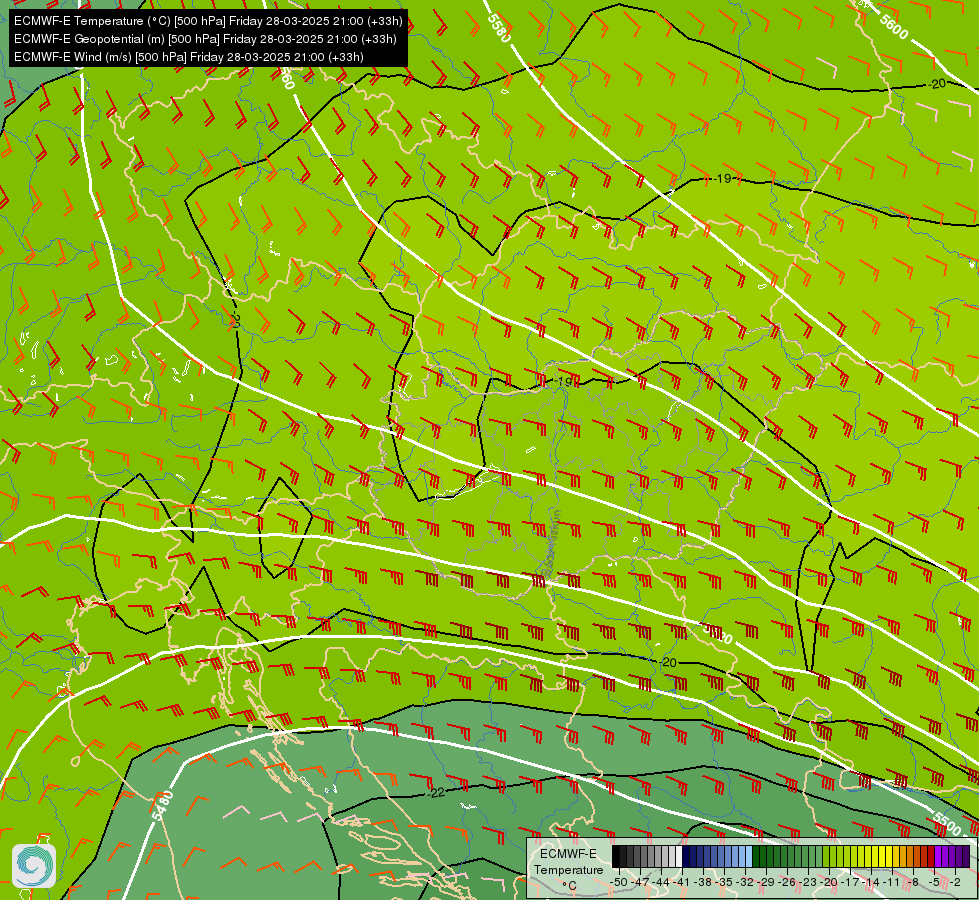Image resolution: width=979 pixels, height=900 pixels.
Task: Click the -50 legend label
Action: coord(619,882)
